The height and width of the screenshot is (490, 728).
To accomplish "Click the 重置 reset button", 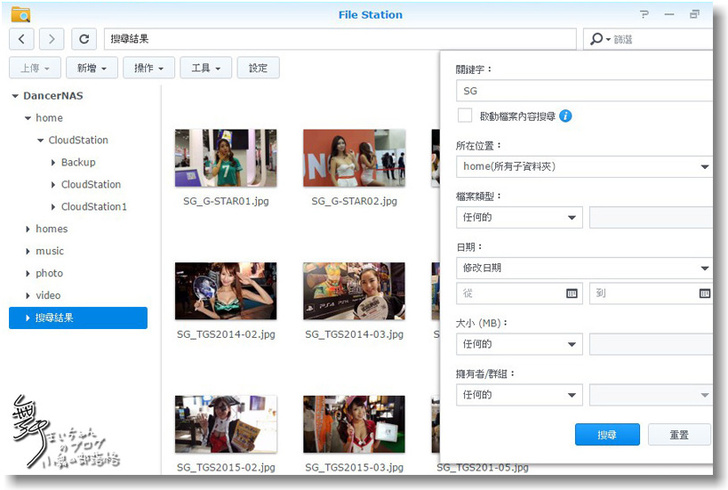I will pos(679,435).
